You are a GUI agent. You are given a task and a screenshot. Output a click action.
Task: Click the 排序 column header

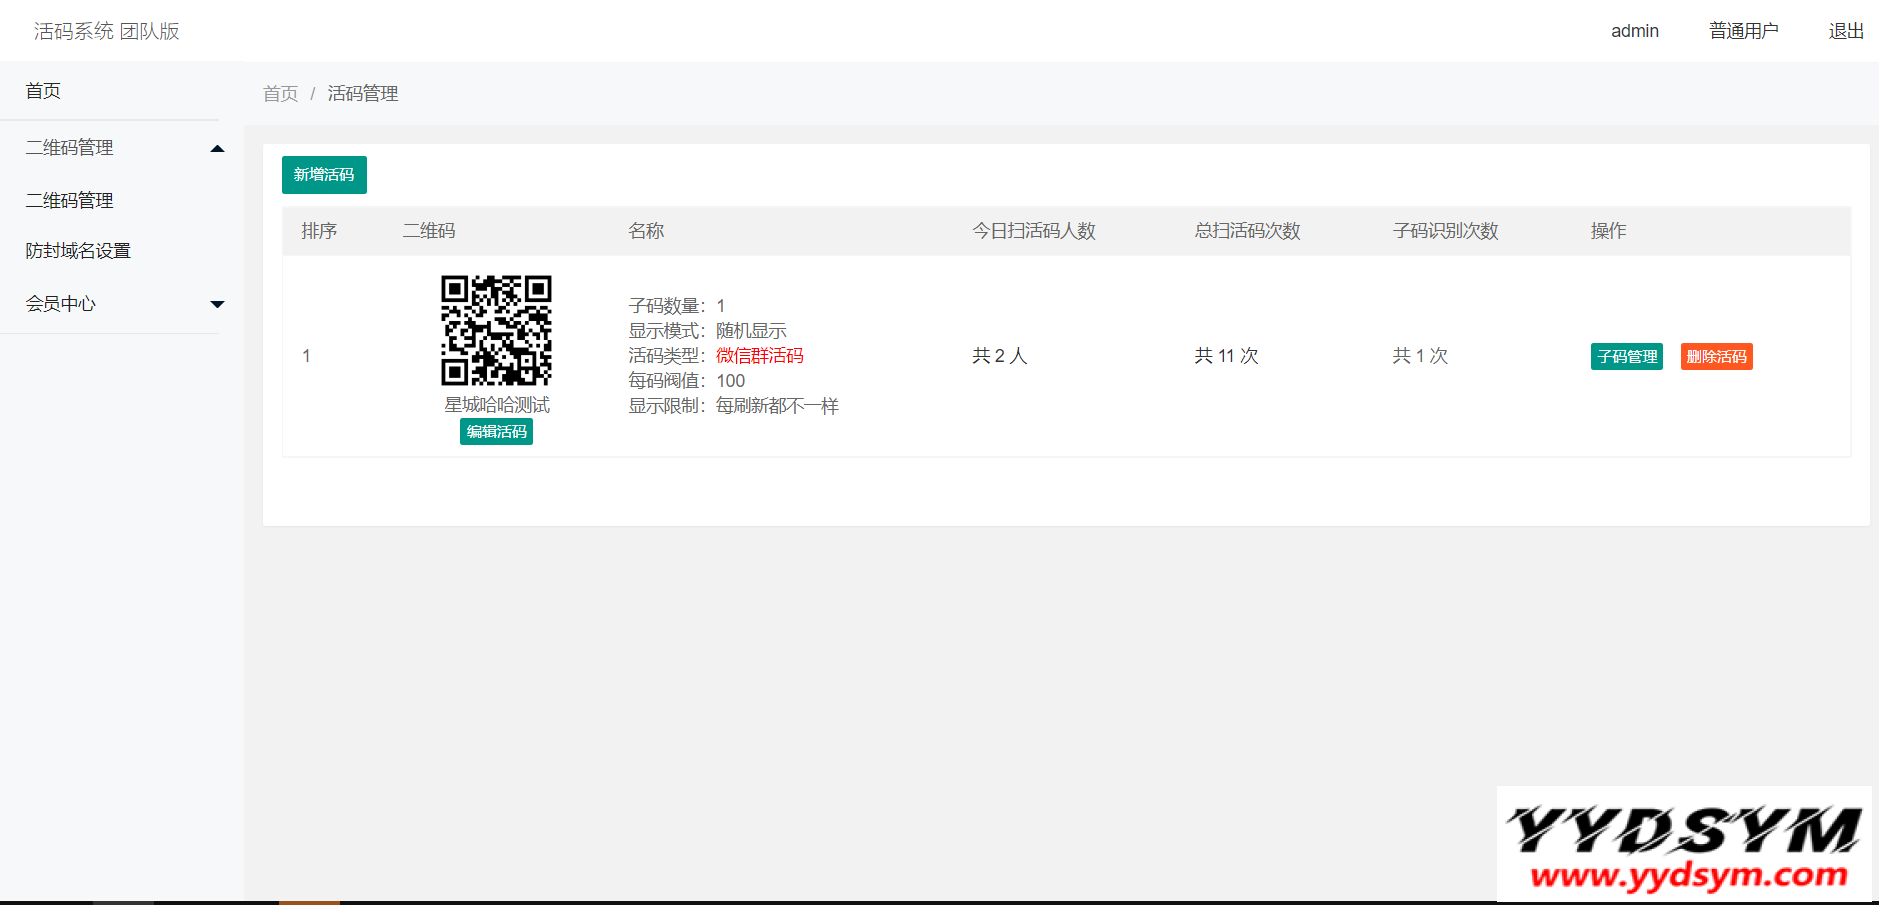point(319,231)
